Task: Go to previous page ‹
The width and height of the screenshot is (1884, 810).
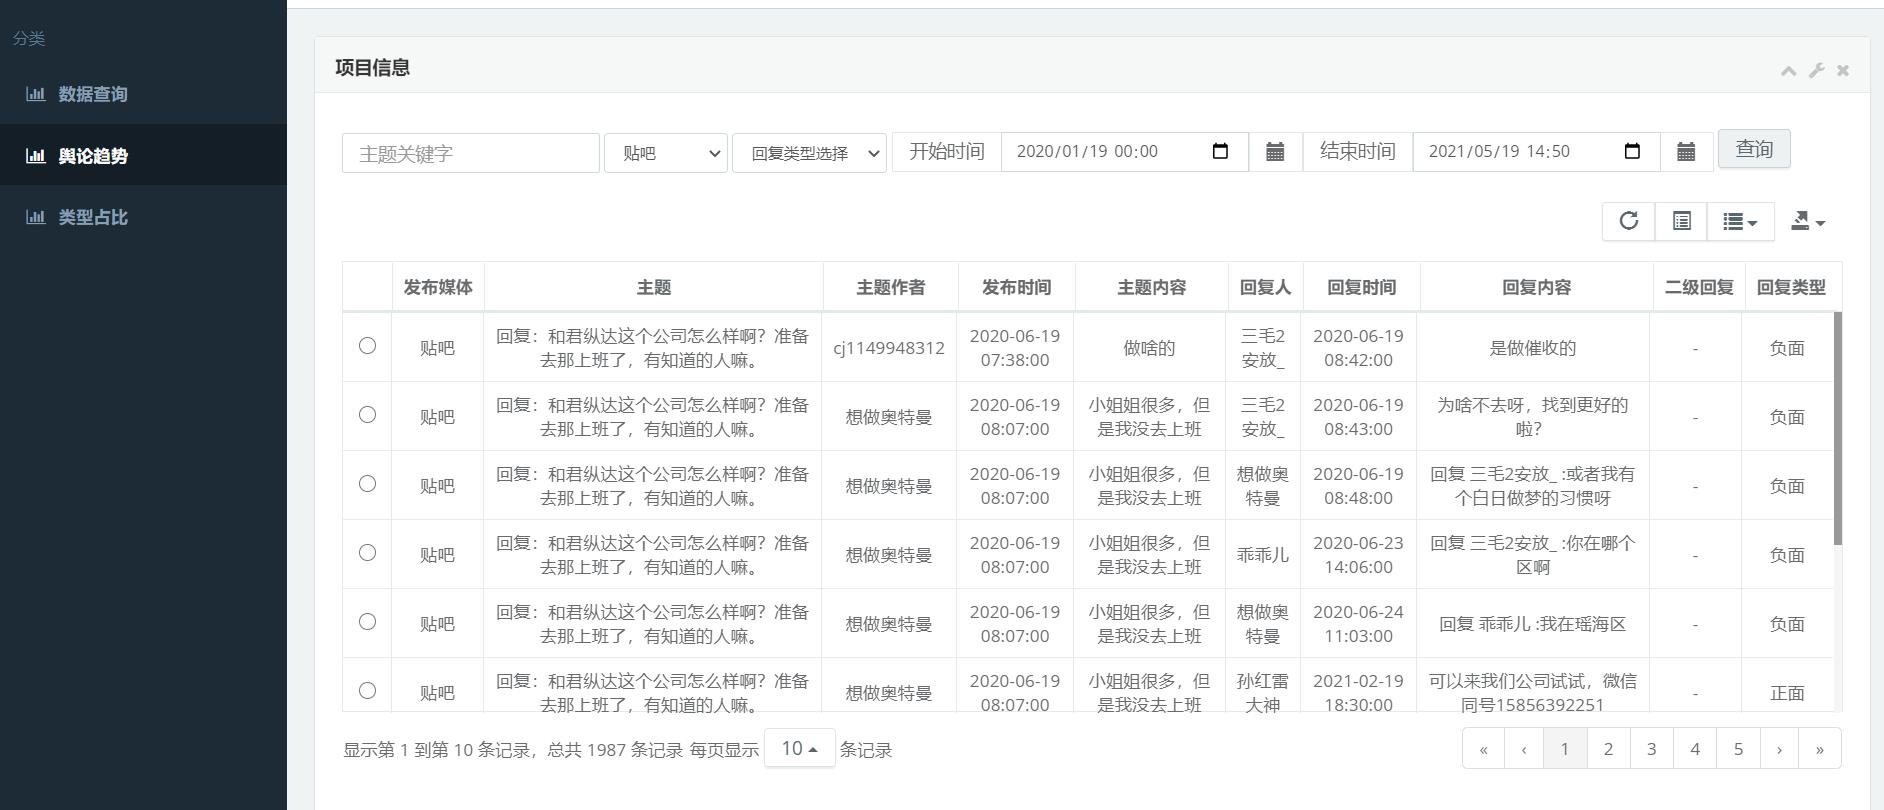Action: (1524, 748)
